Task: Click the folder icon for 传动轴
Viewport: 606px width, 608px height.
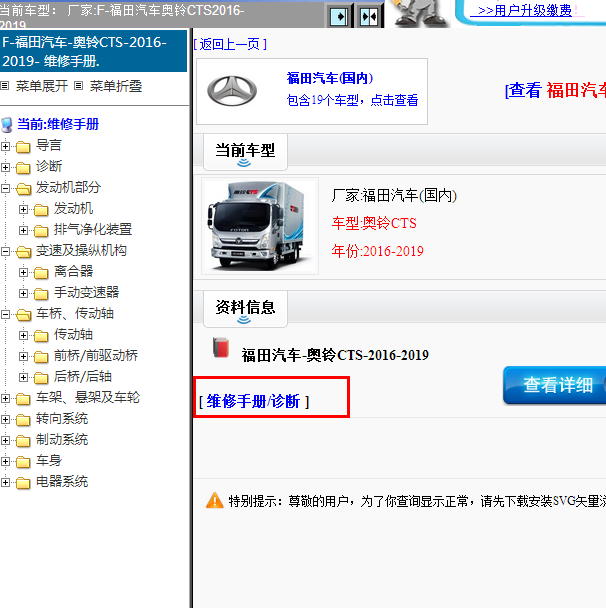Action: (x=41, y=335)
